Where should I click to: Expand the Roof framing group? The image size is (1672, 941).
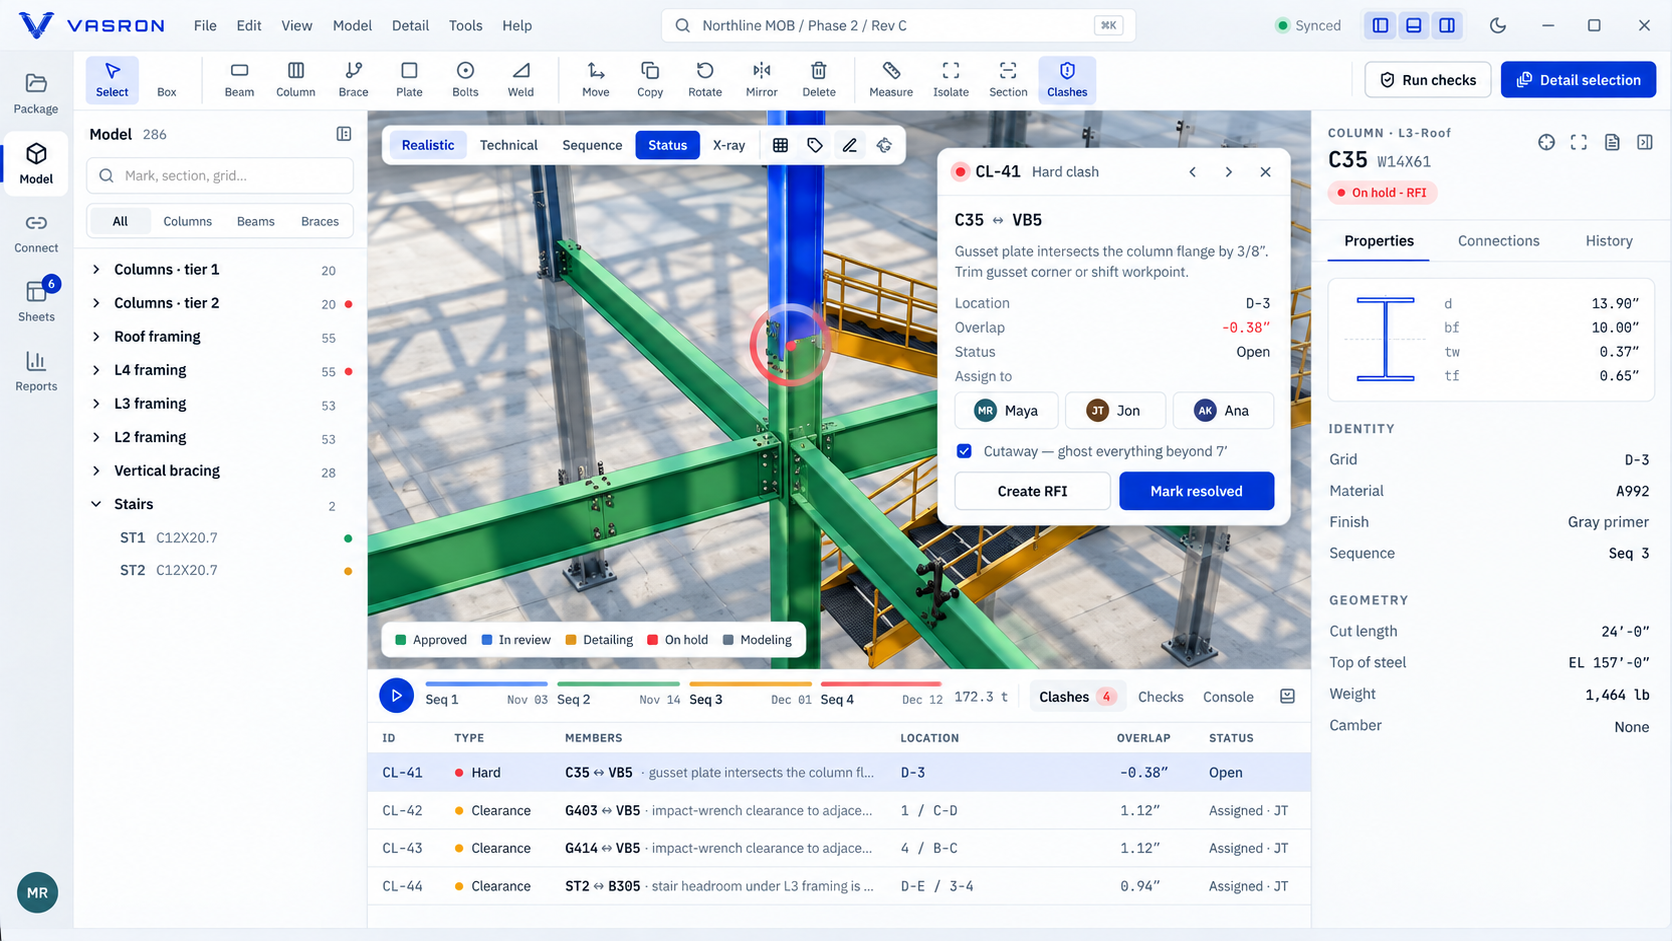tap(96, 336)
